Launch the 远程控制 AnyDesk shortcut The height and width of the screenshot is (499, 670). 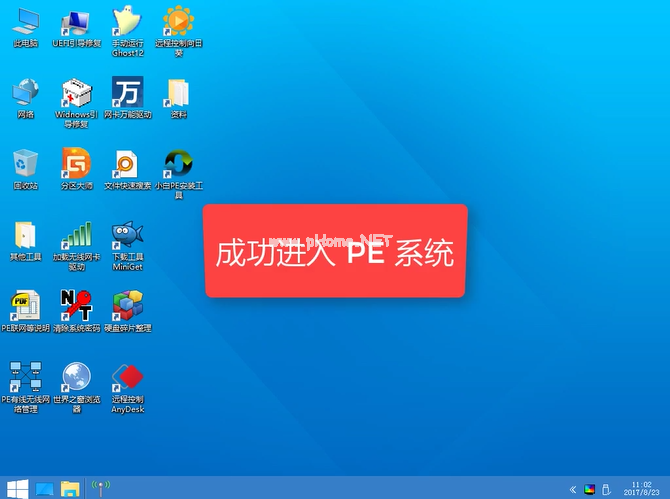point(127,388)
